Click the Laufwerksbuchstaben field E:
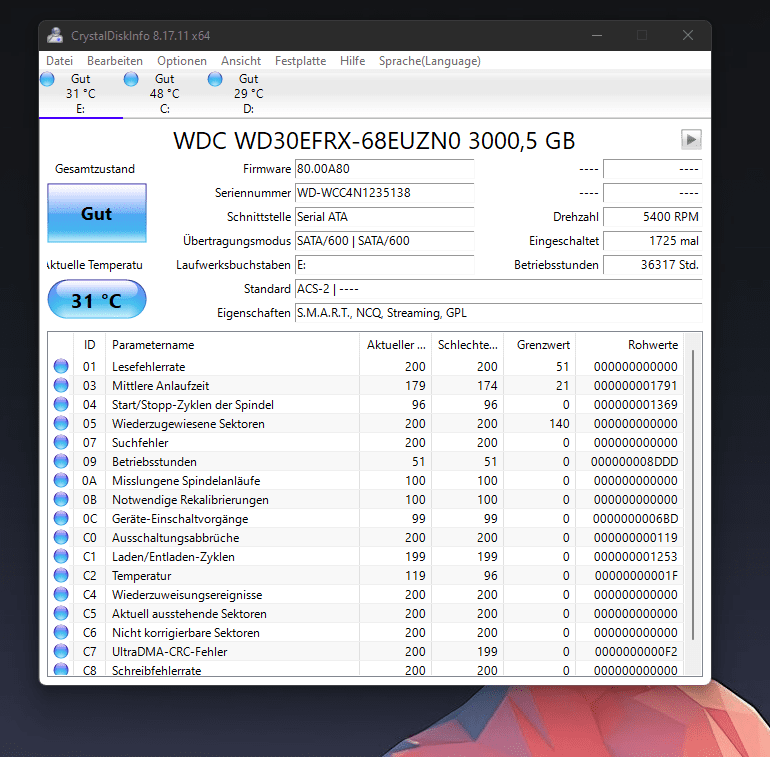 (x=385, y=265)
